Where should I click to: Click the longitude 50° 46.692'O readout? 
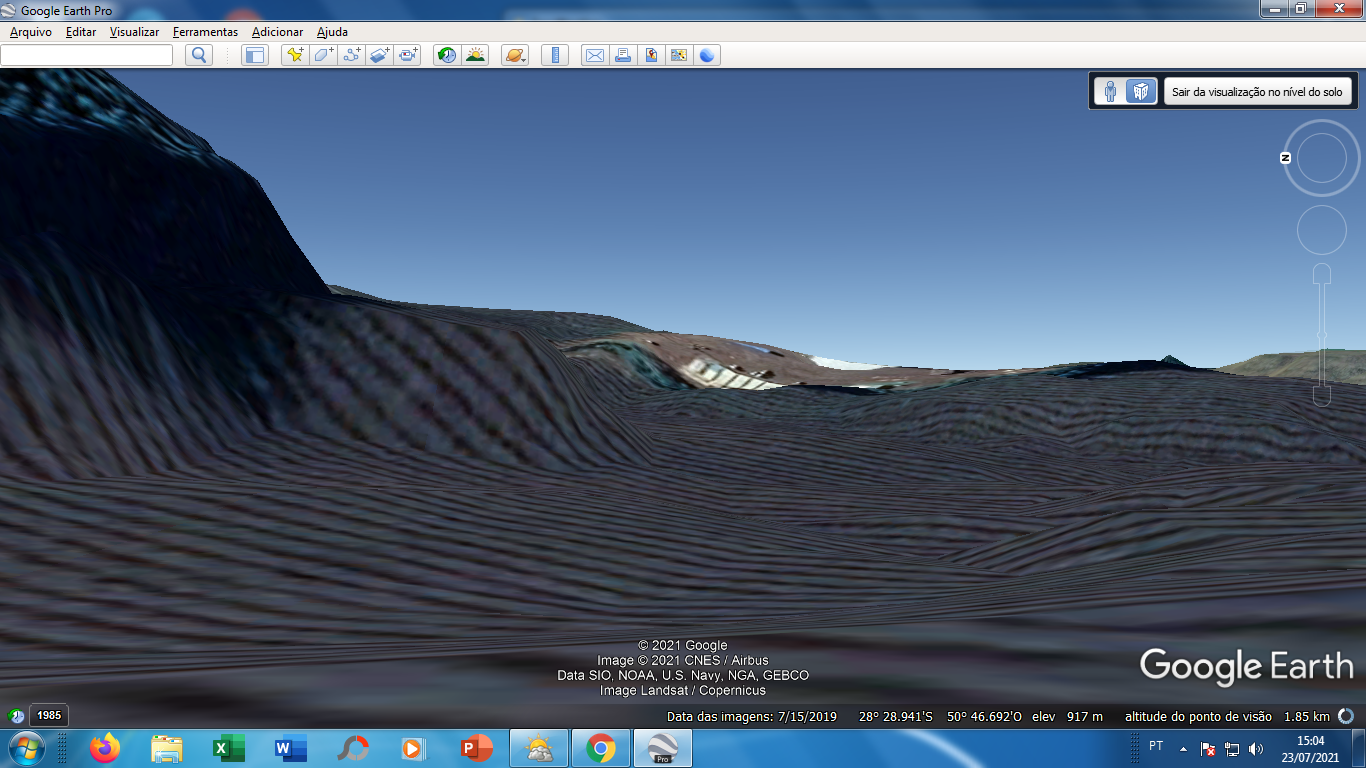tap(984, 717)
